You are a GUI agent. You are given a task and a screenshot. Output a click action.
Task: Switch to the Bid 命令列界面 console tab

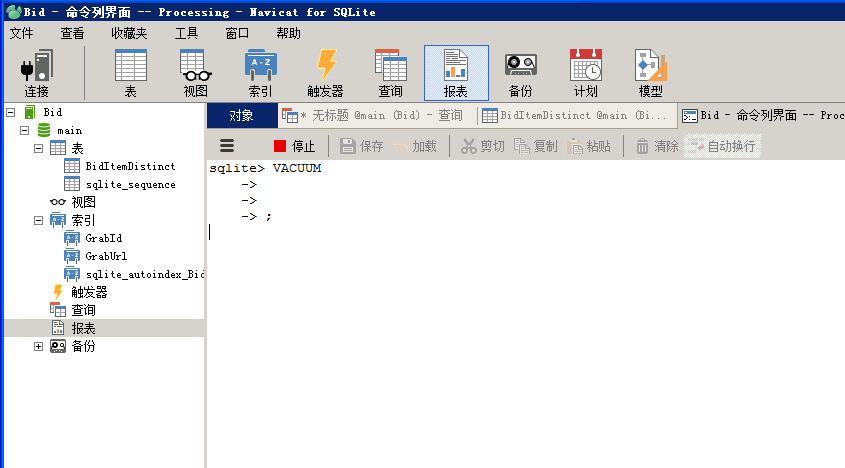click(762, 115)
